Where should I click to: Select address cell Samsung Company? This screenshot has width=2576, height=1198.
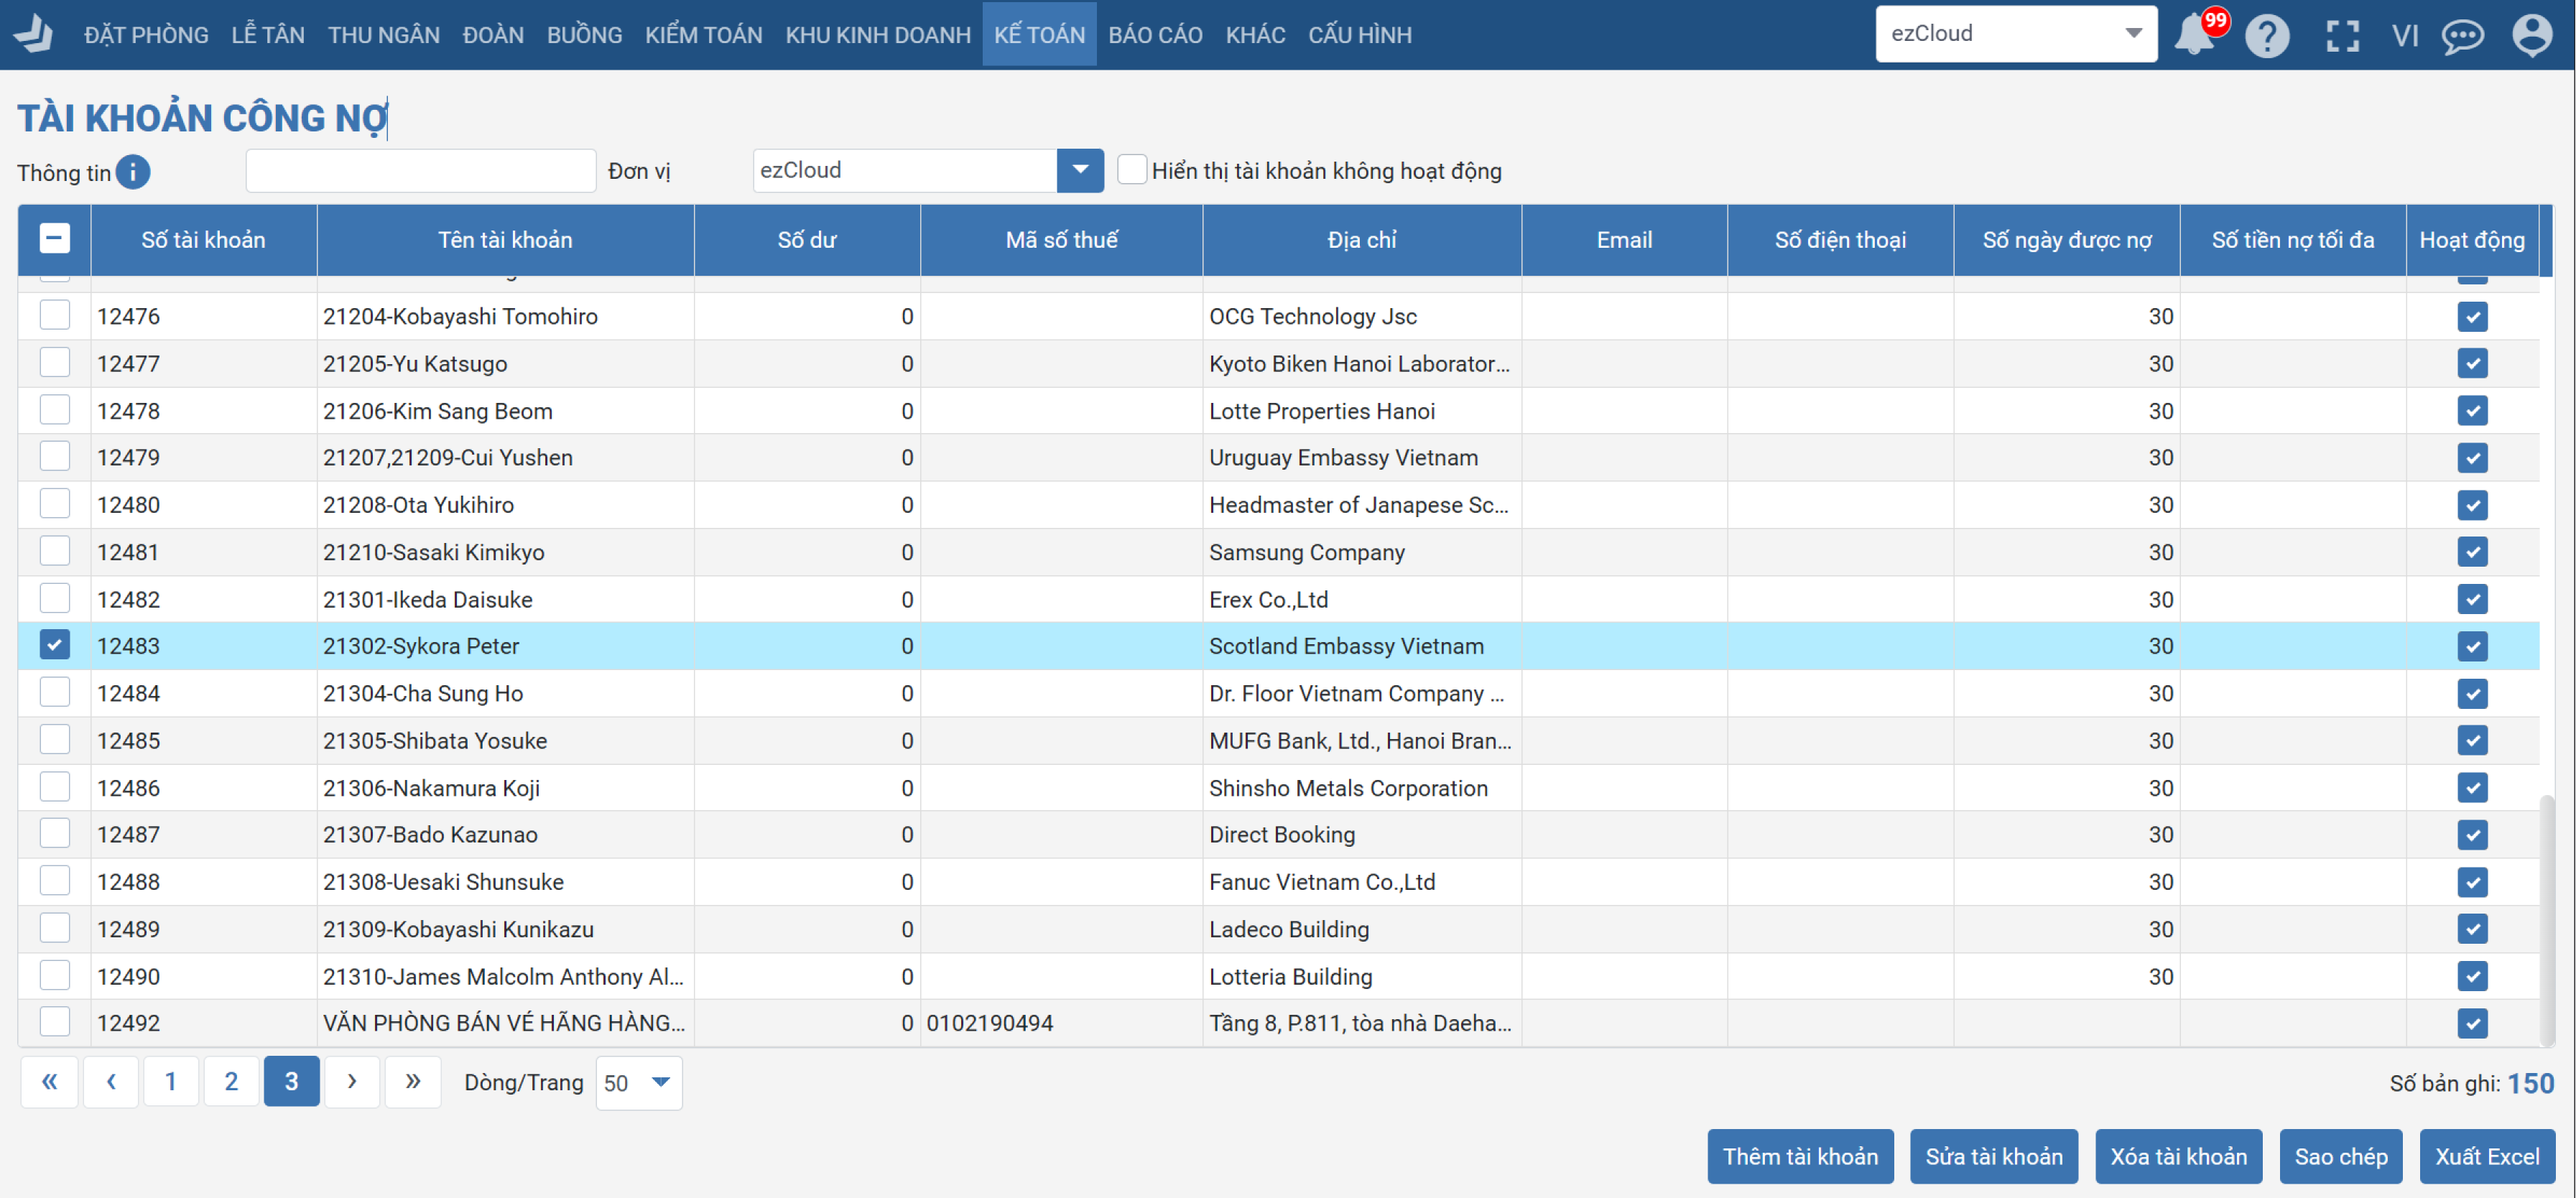(1306, 552)
